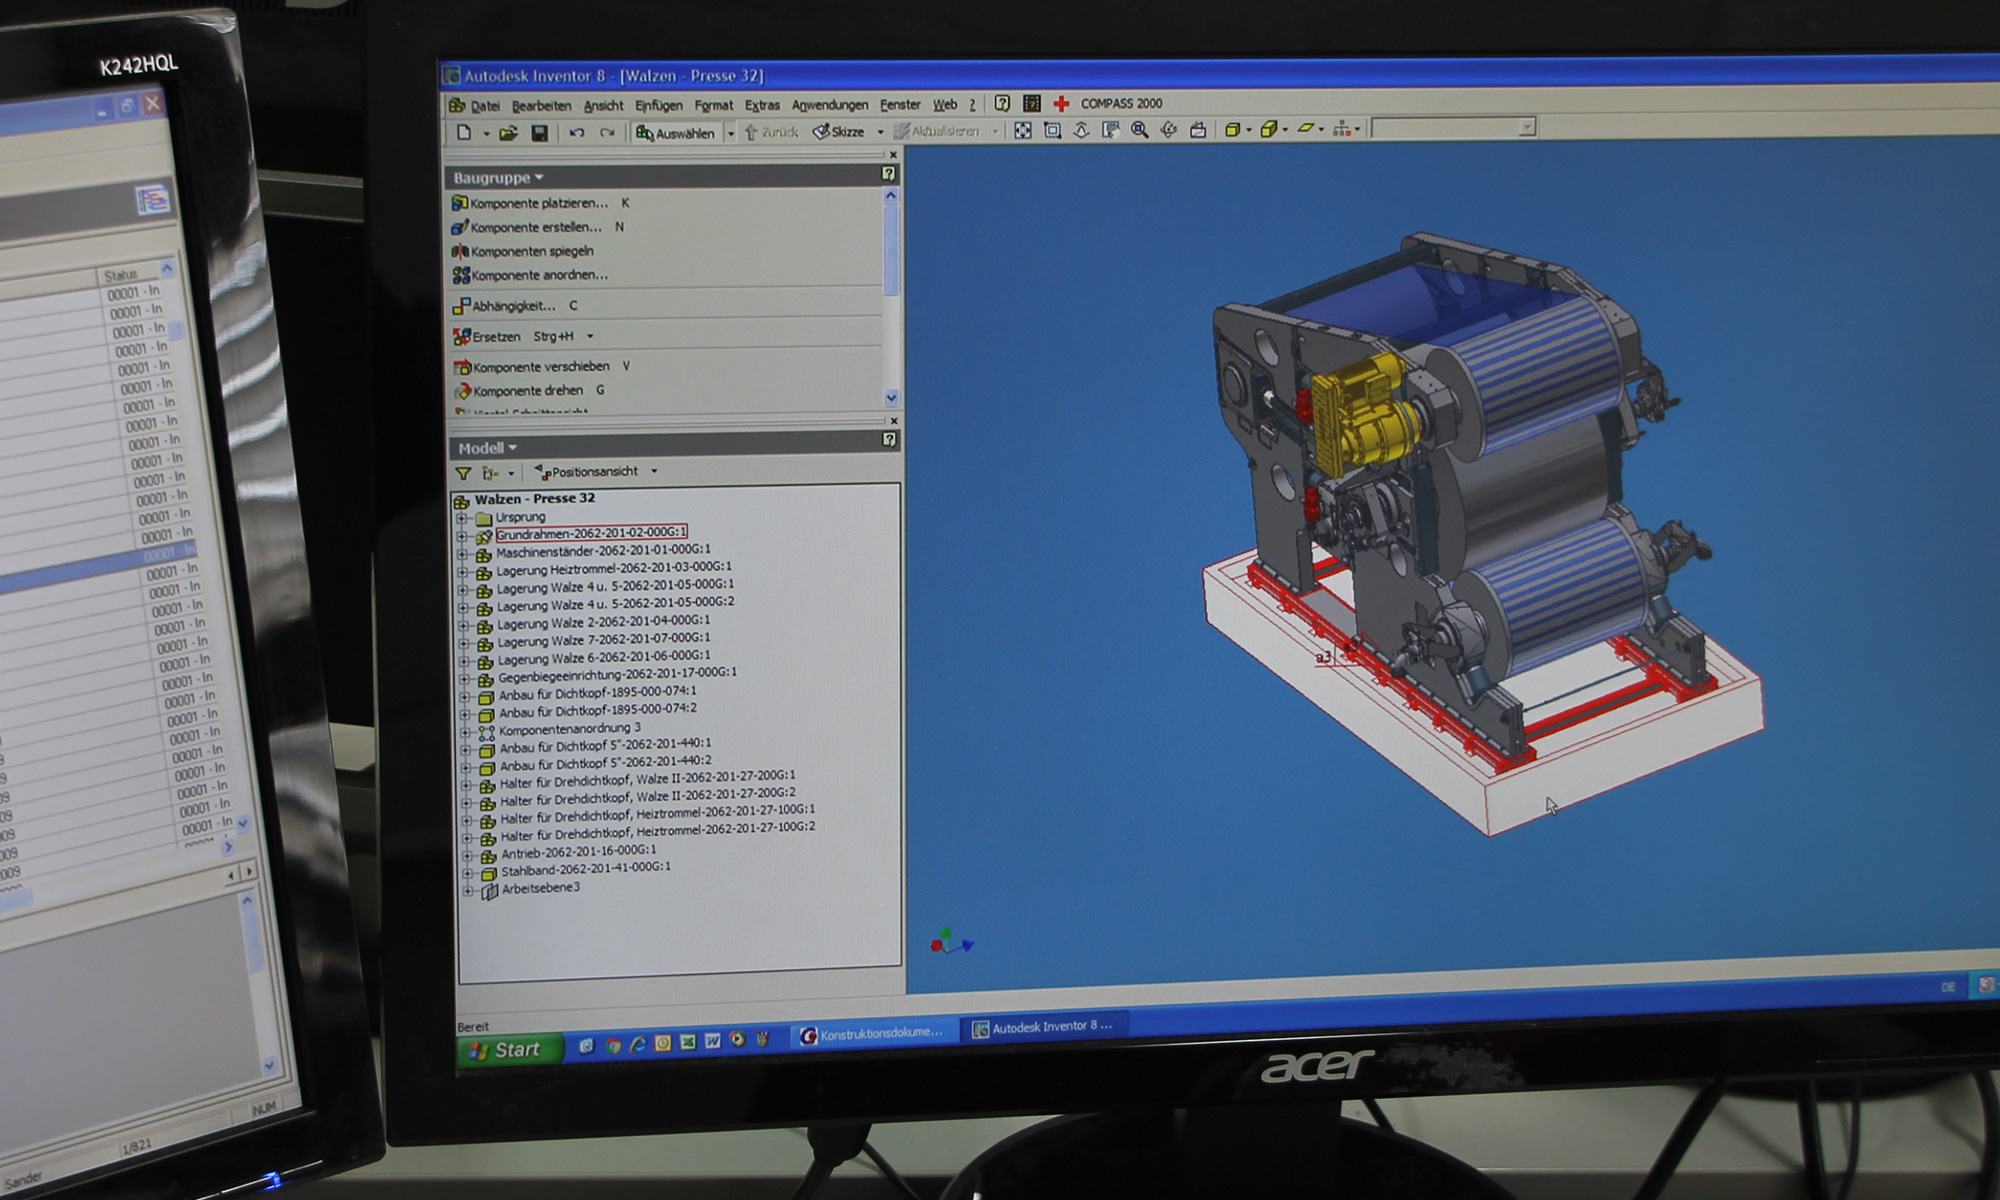Click the red cross COMPASS icon

[x=1061, y=103]
